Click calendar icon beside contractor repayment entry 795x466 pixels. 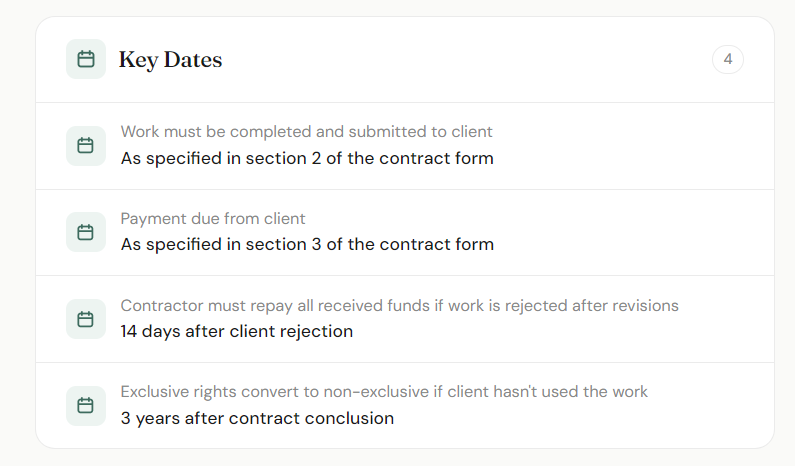coord(86,319)
